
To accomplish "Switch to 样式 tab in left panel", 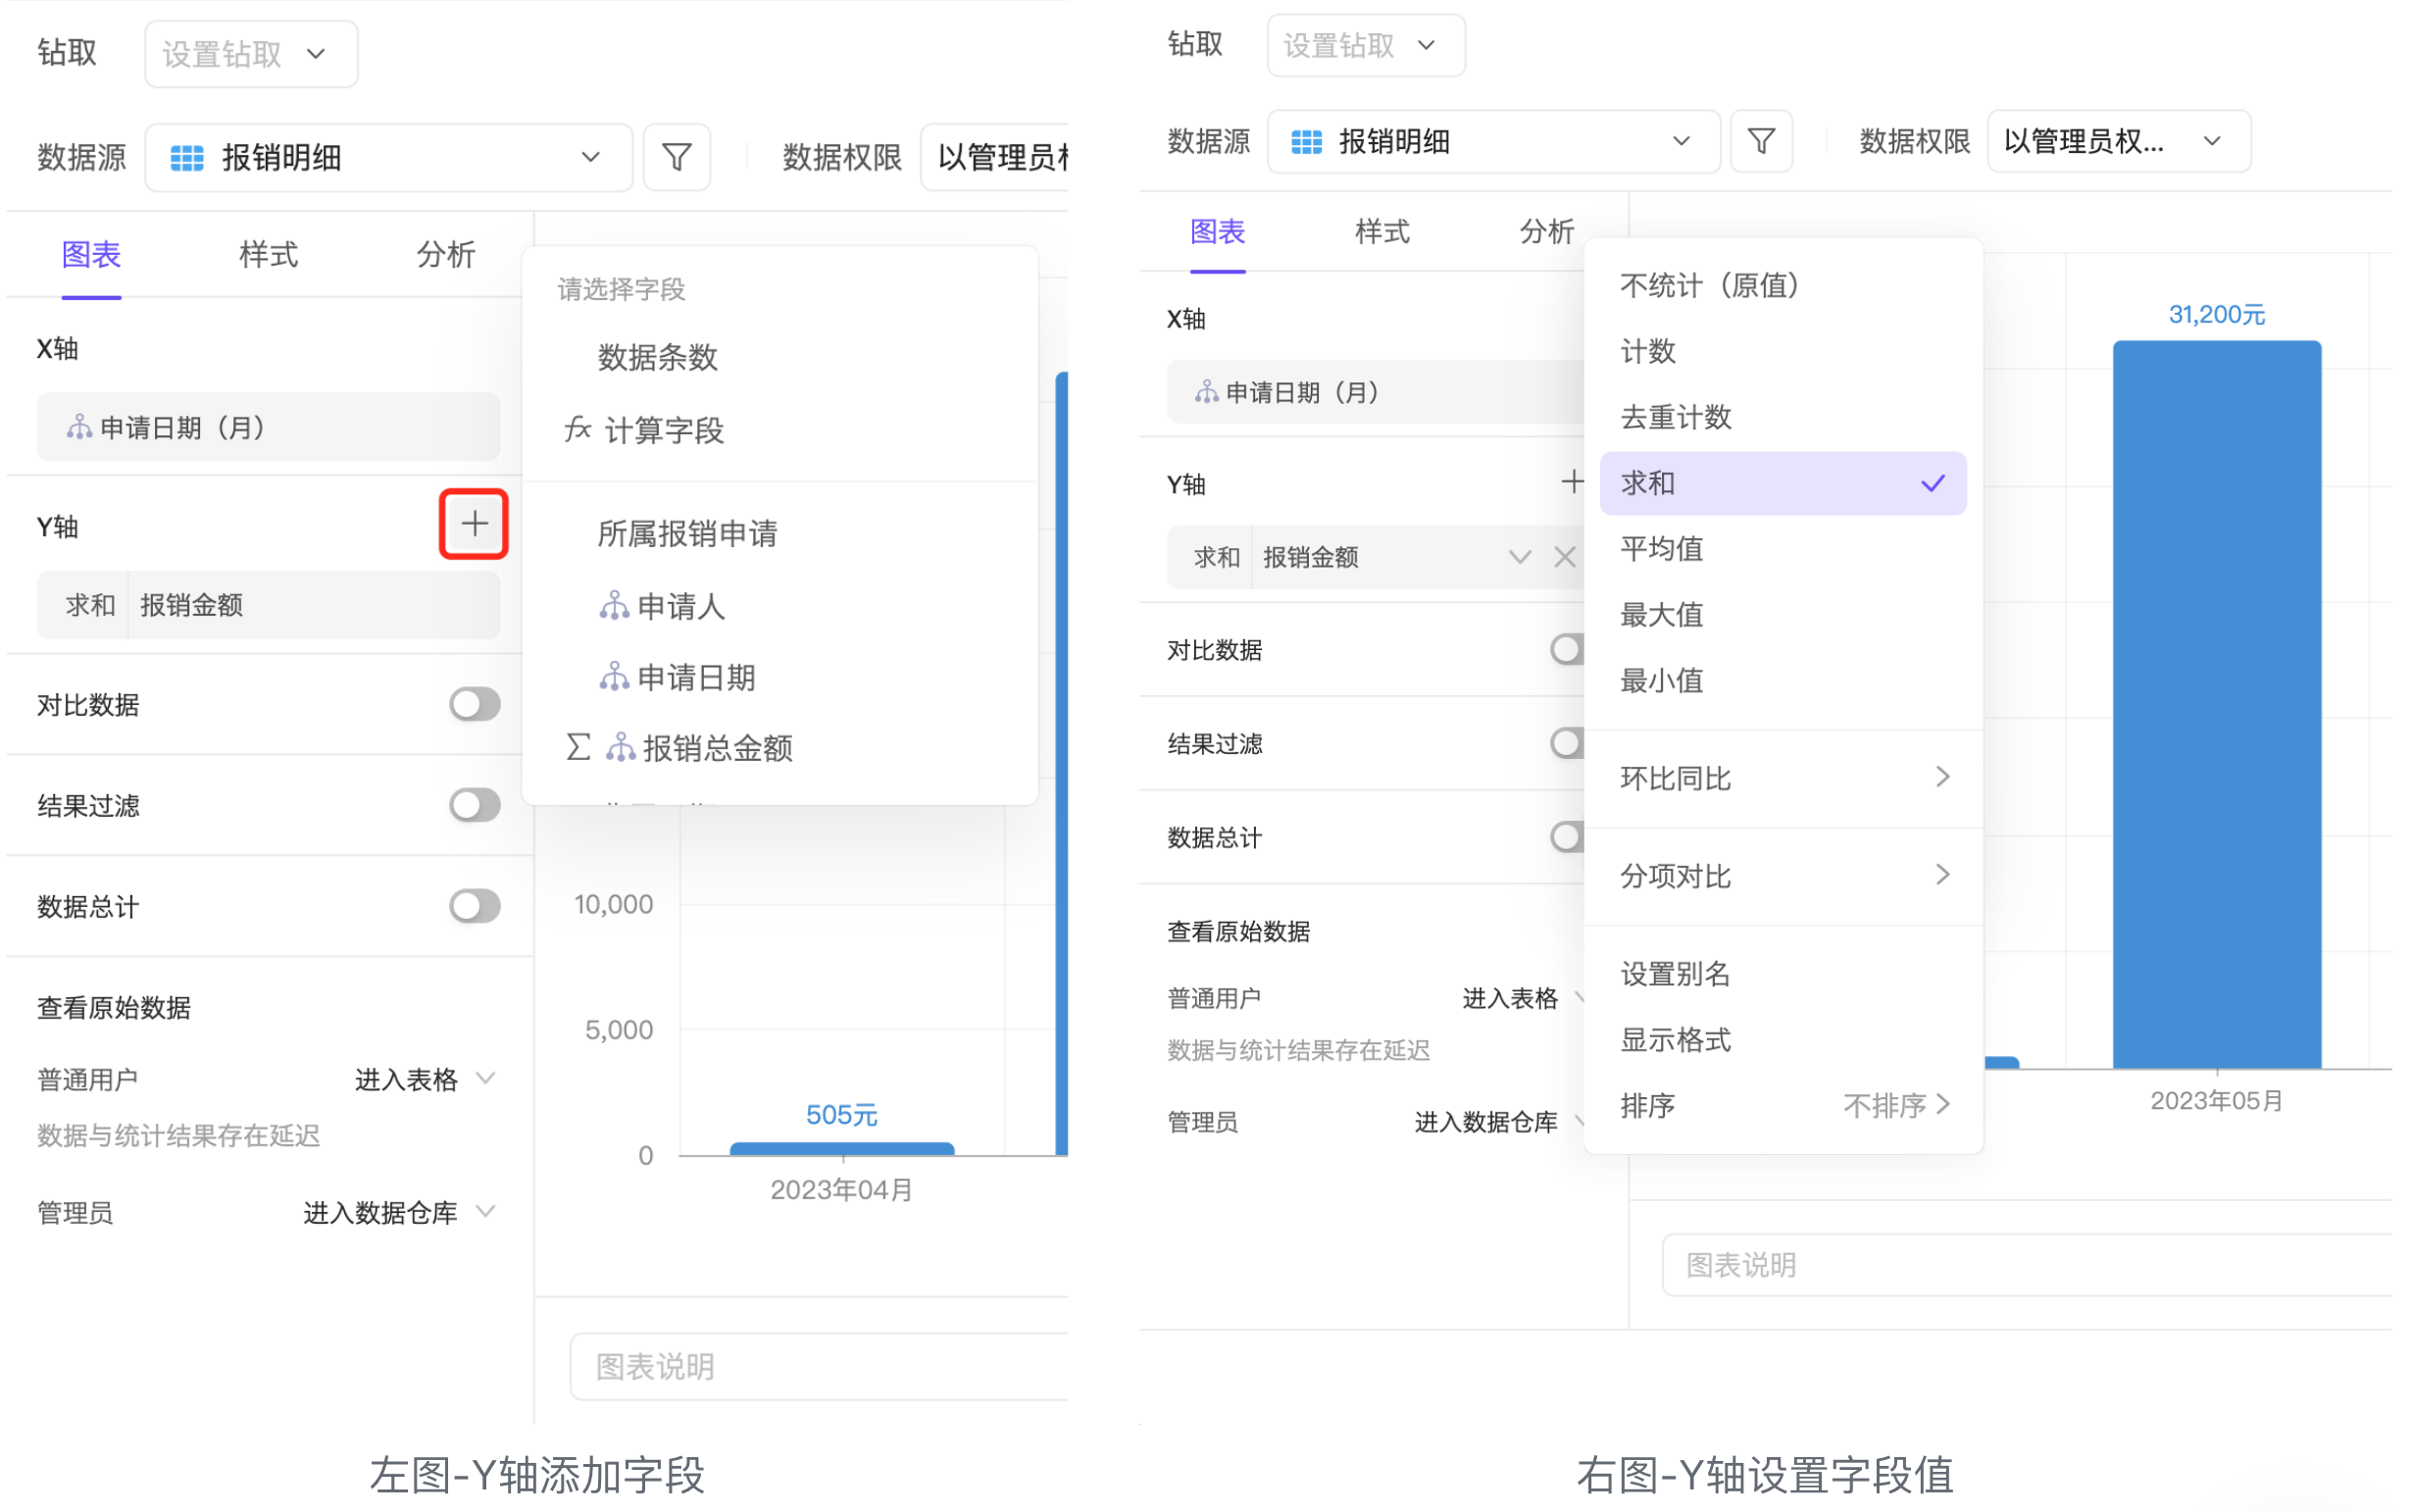I will click(x=268, y=254).
